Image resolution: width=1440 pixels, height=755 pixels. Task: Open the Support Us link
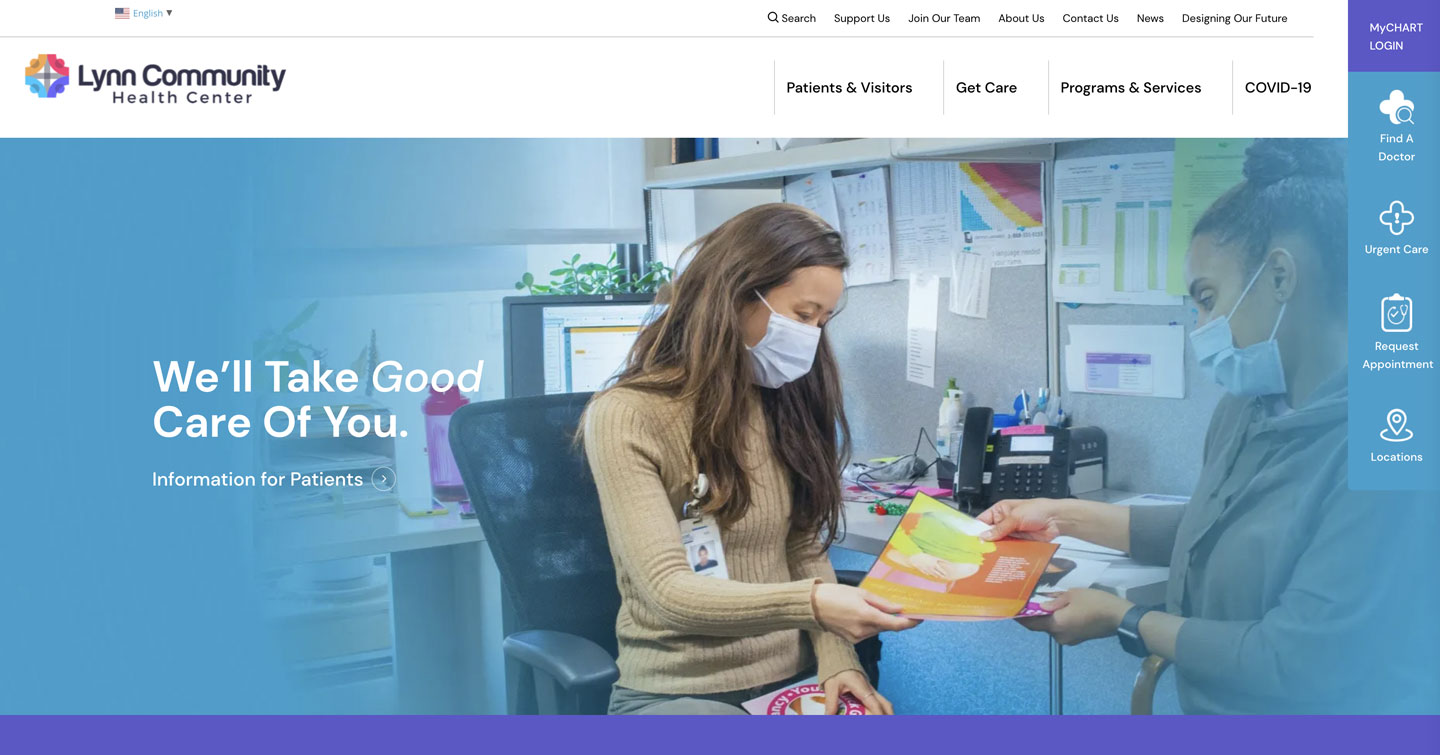[861, 18]
